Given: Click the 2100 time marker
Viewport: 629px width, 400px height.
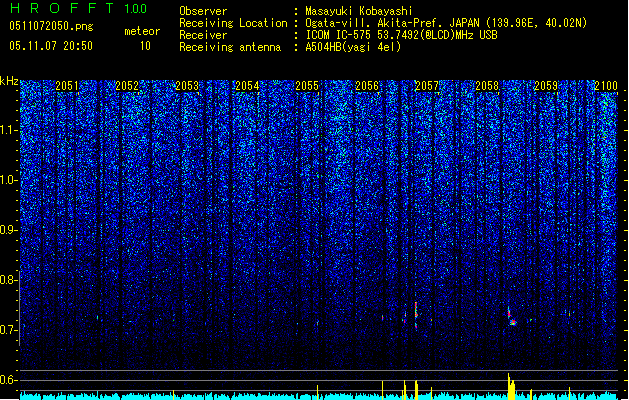Looking at the screenshot, I should 606,85.
